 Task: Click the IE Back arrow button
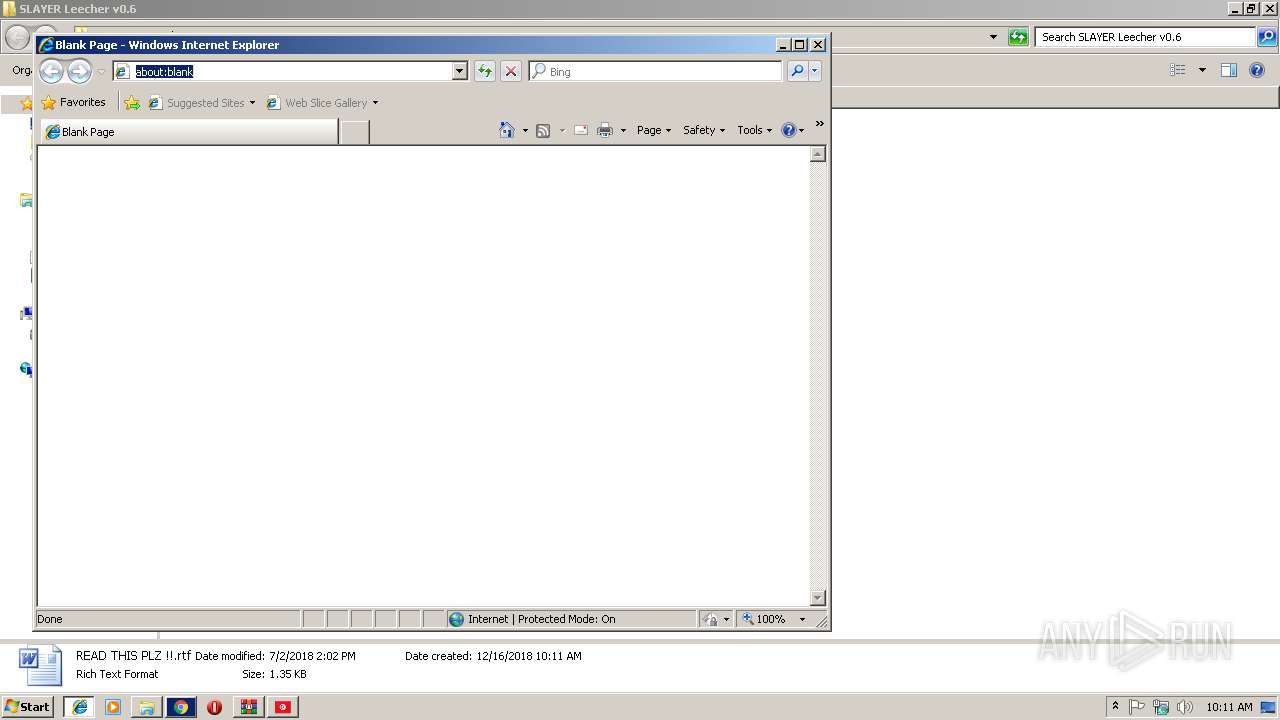click(x=52, y=71)
